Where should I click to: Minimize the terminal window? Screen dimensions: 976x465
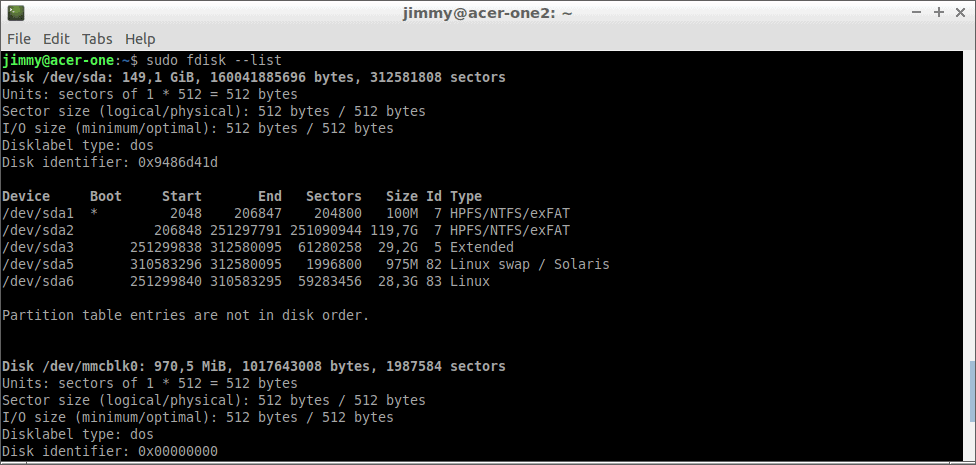pyautogui.click(x=916, y=12)
